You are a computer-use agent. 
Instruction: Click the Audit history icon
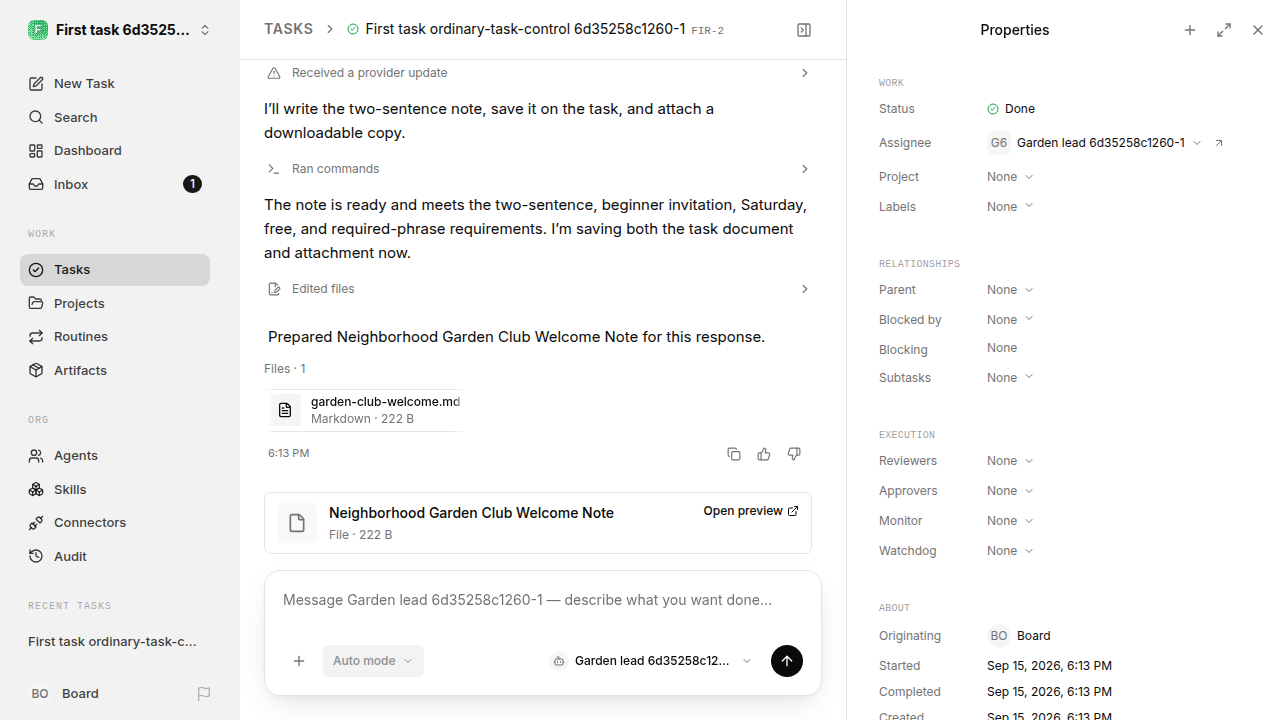tap(36, 556)
